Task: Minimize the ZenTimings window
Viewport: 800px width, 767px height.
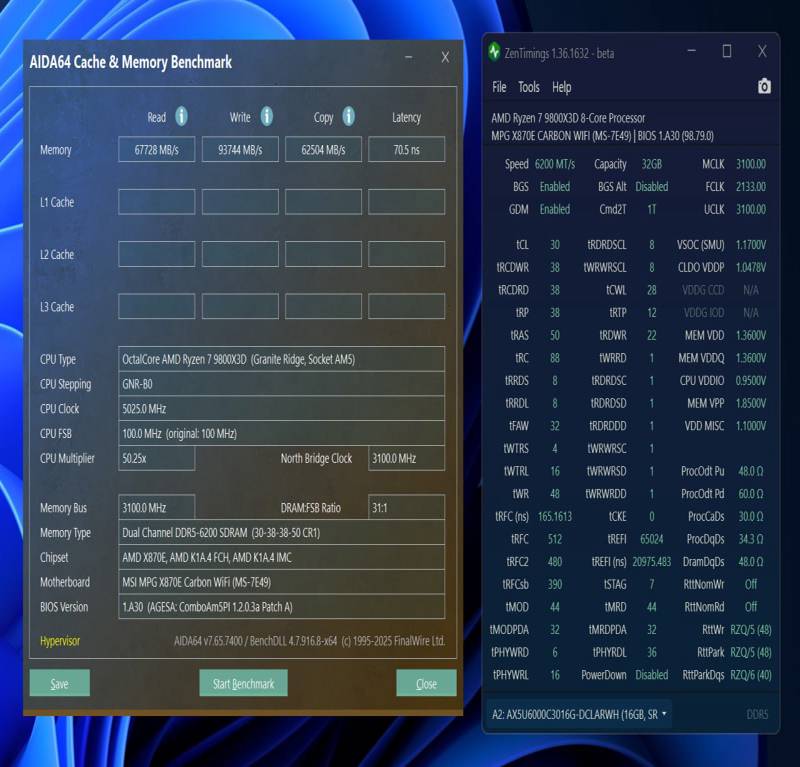Action: (692, 51)
